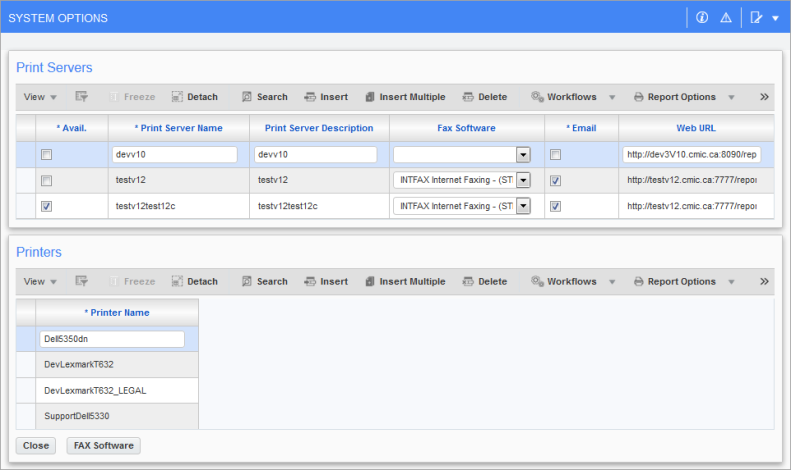Click Web URL field for devv10
Image resolution: width=791 pixels, height=470 pixels.
(692, 155)
